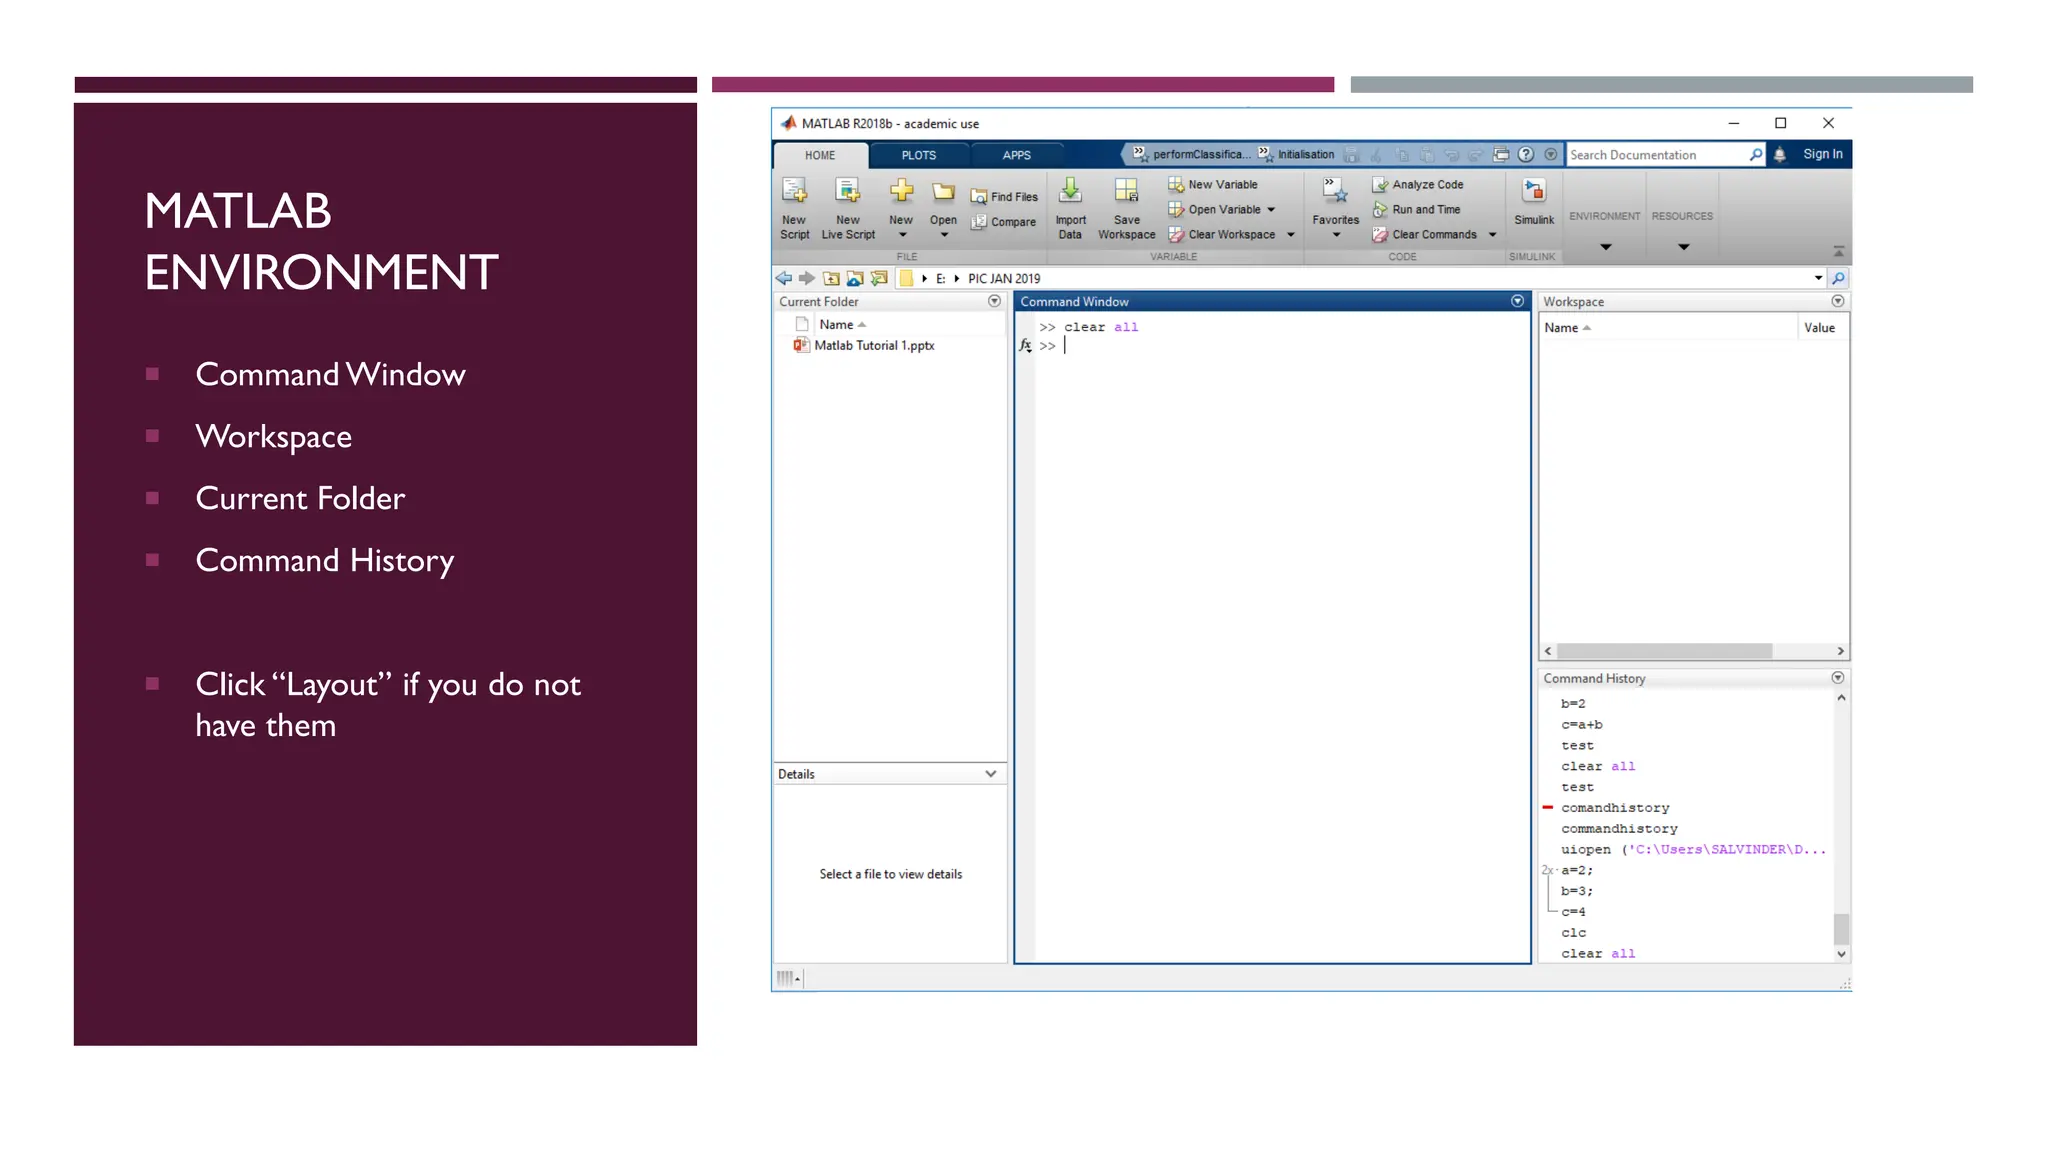Open the Workspace panel actions menu
Viewport: 2048px width, 1152px height.
coord(1837,301)
